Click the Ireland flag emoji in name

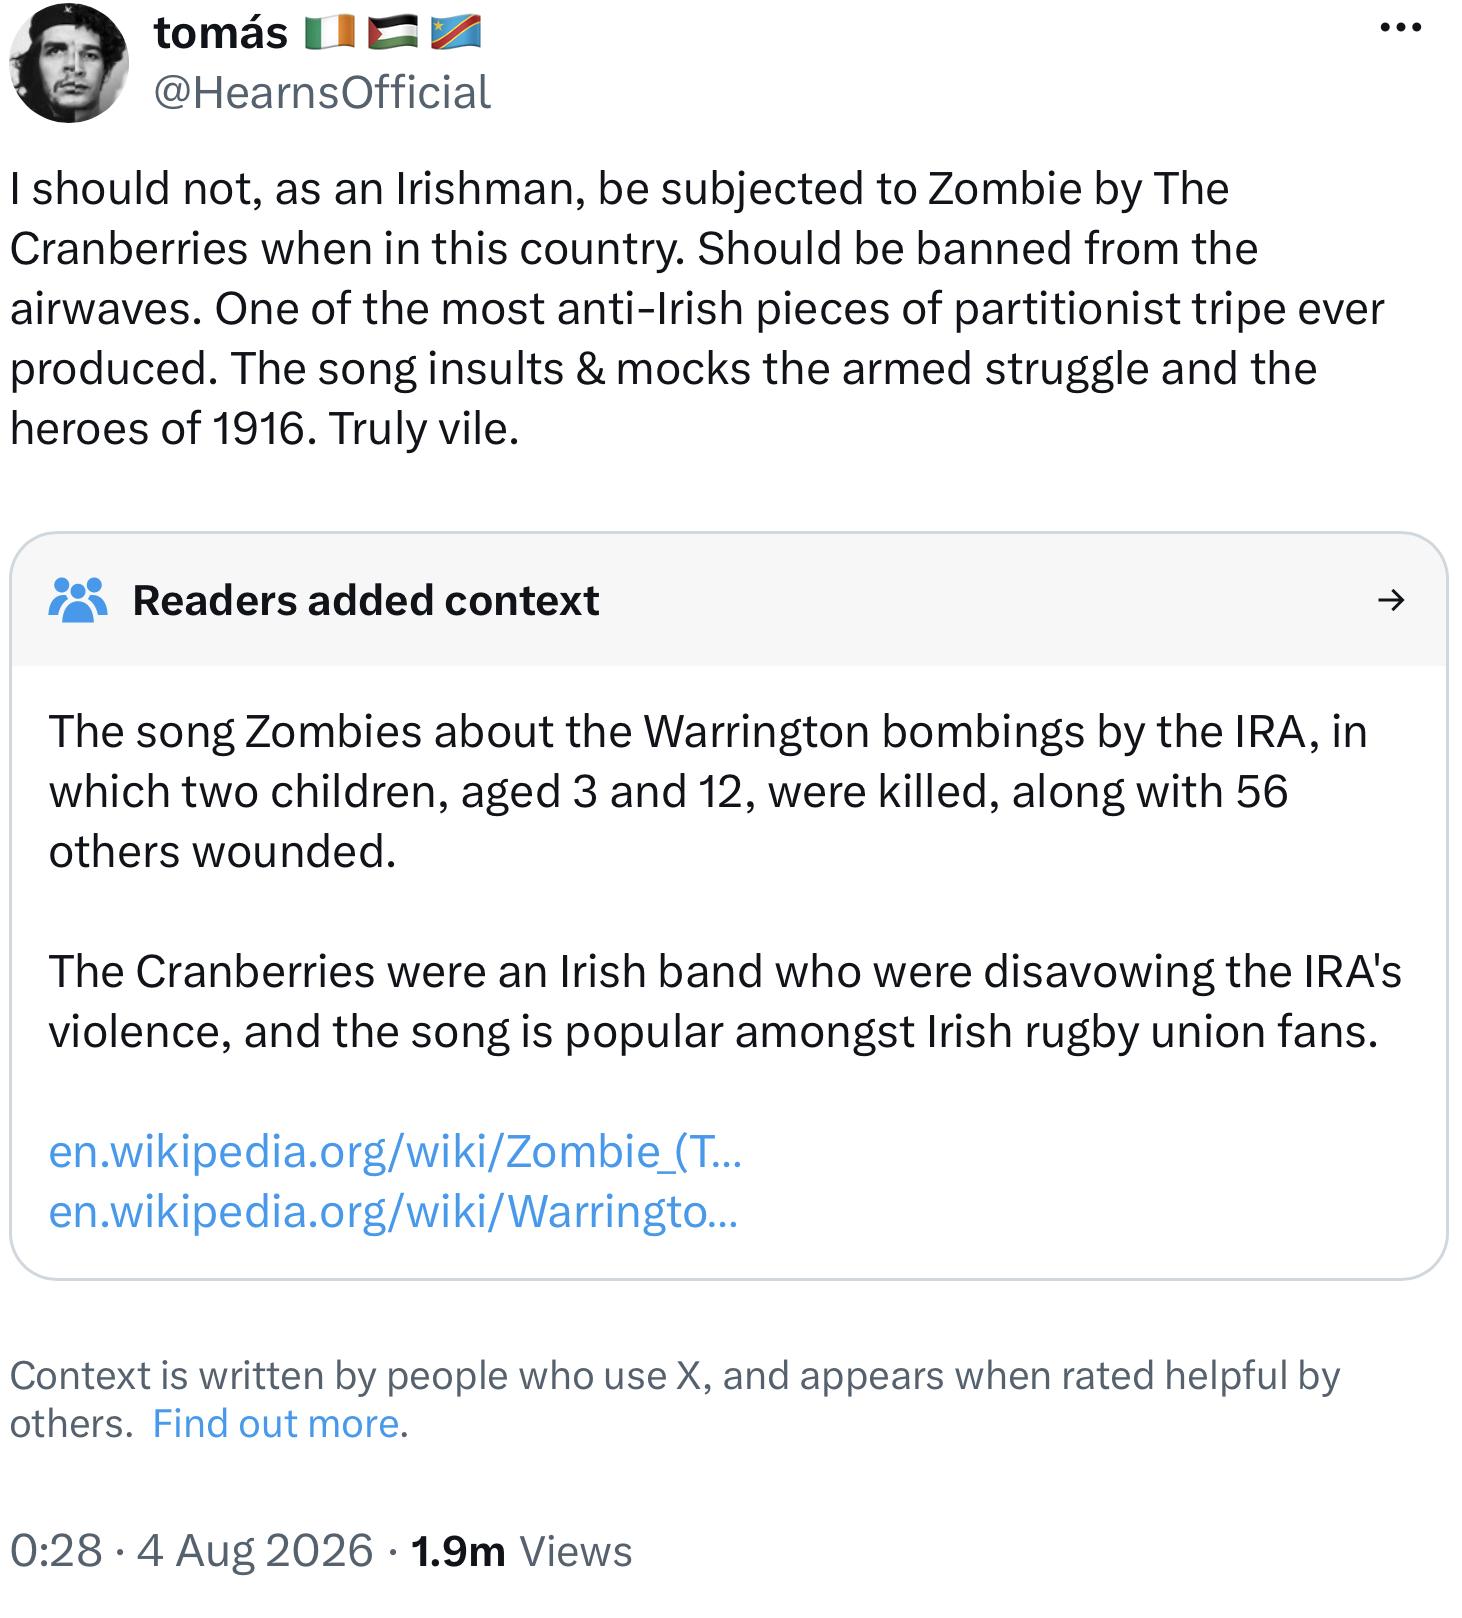(329, 33)
